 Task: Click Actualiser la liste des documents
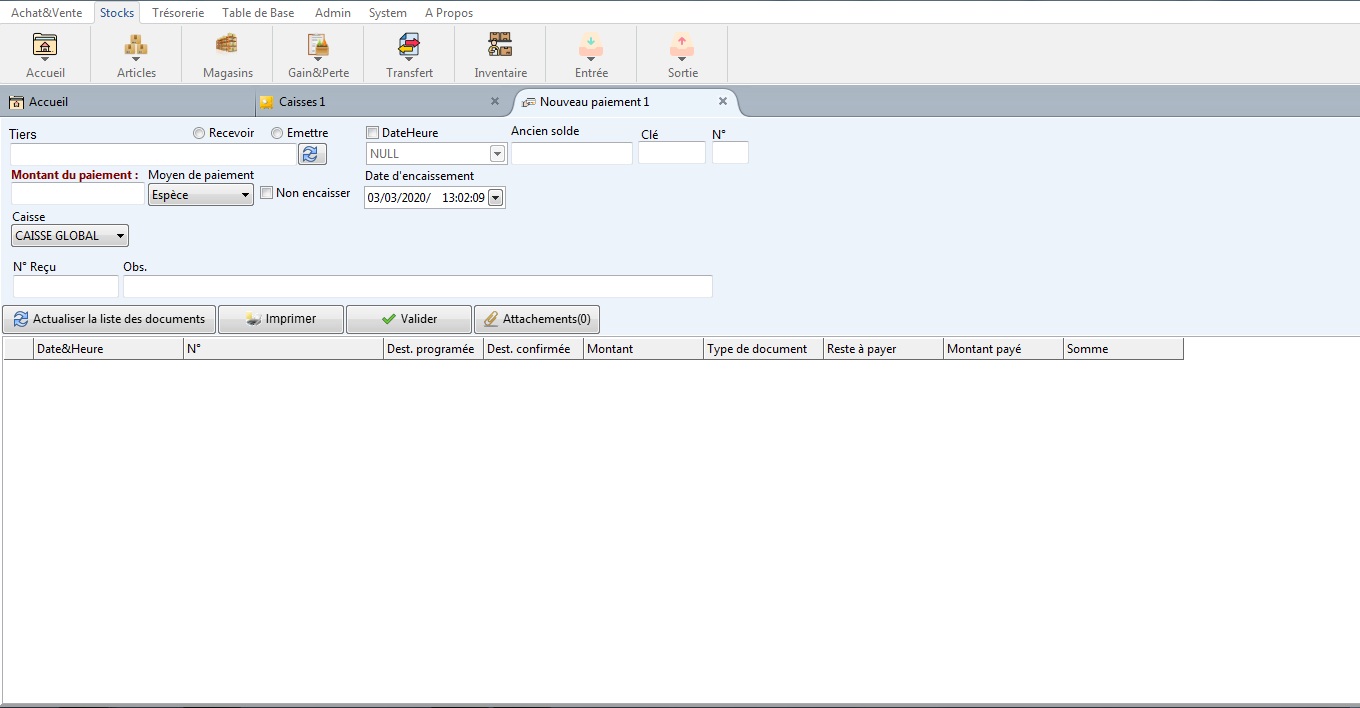point(109,319)
